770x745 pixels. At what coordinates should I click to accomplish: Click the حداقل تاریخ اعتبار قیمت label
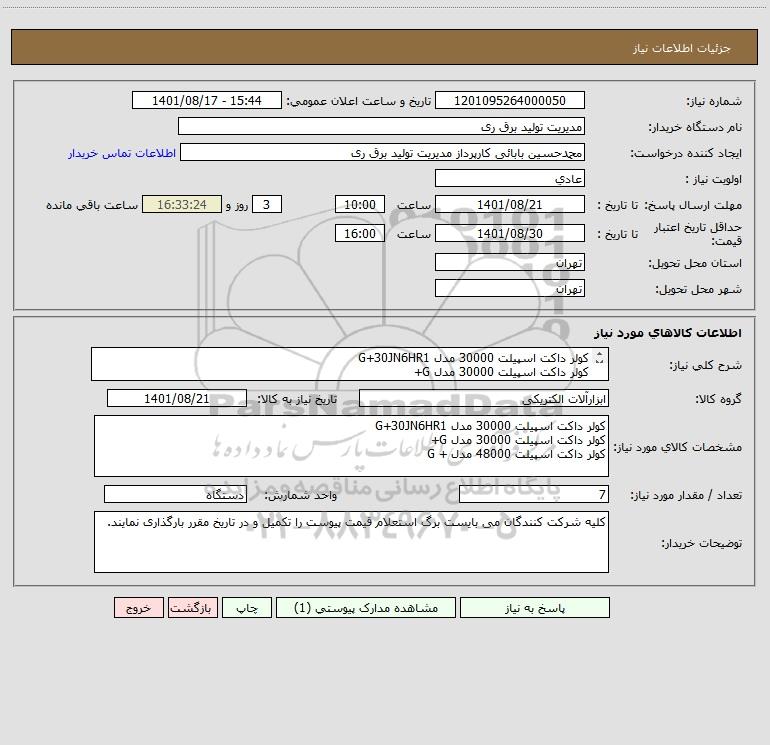[698, 234]
